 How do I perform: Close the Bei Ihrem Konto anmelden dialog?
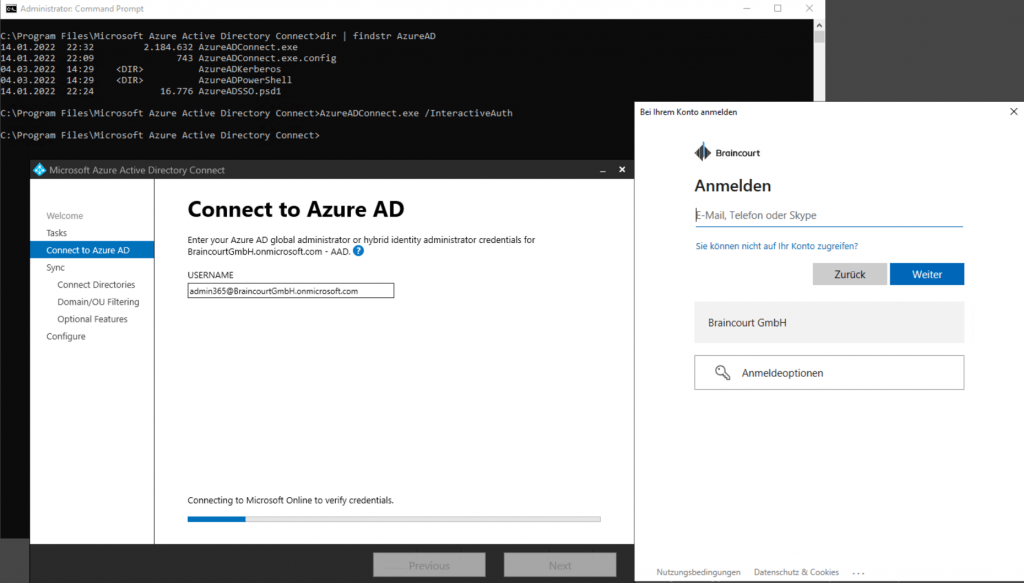(1014, 112)
